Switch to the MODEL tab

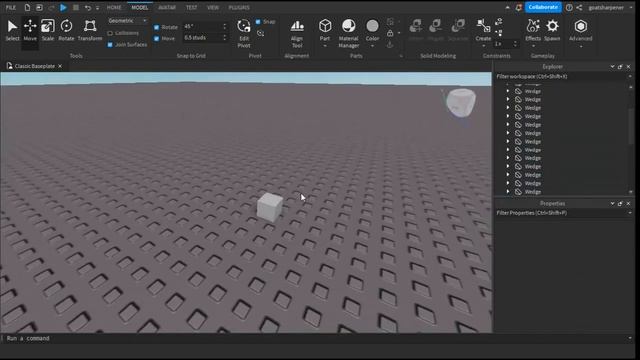(x=140, y=7)
